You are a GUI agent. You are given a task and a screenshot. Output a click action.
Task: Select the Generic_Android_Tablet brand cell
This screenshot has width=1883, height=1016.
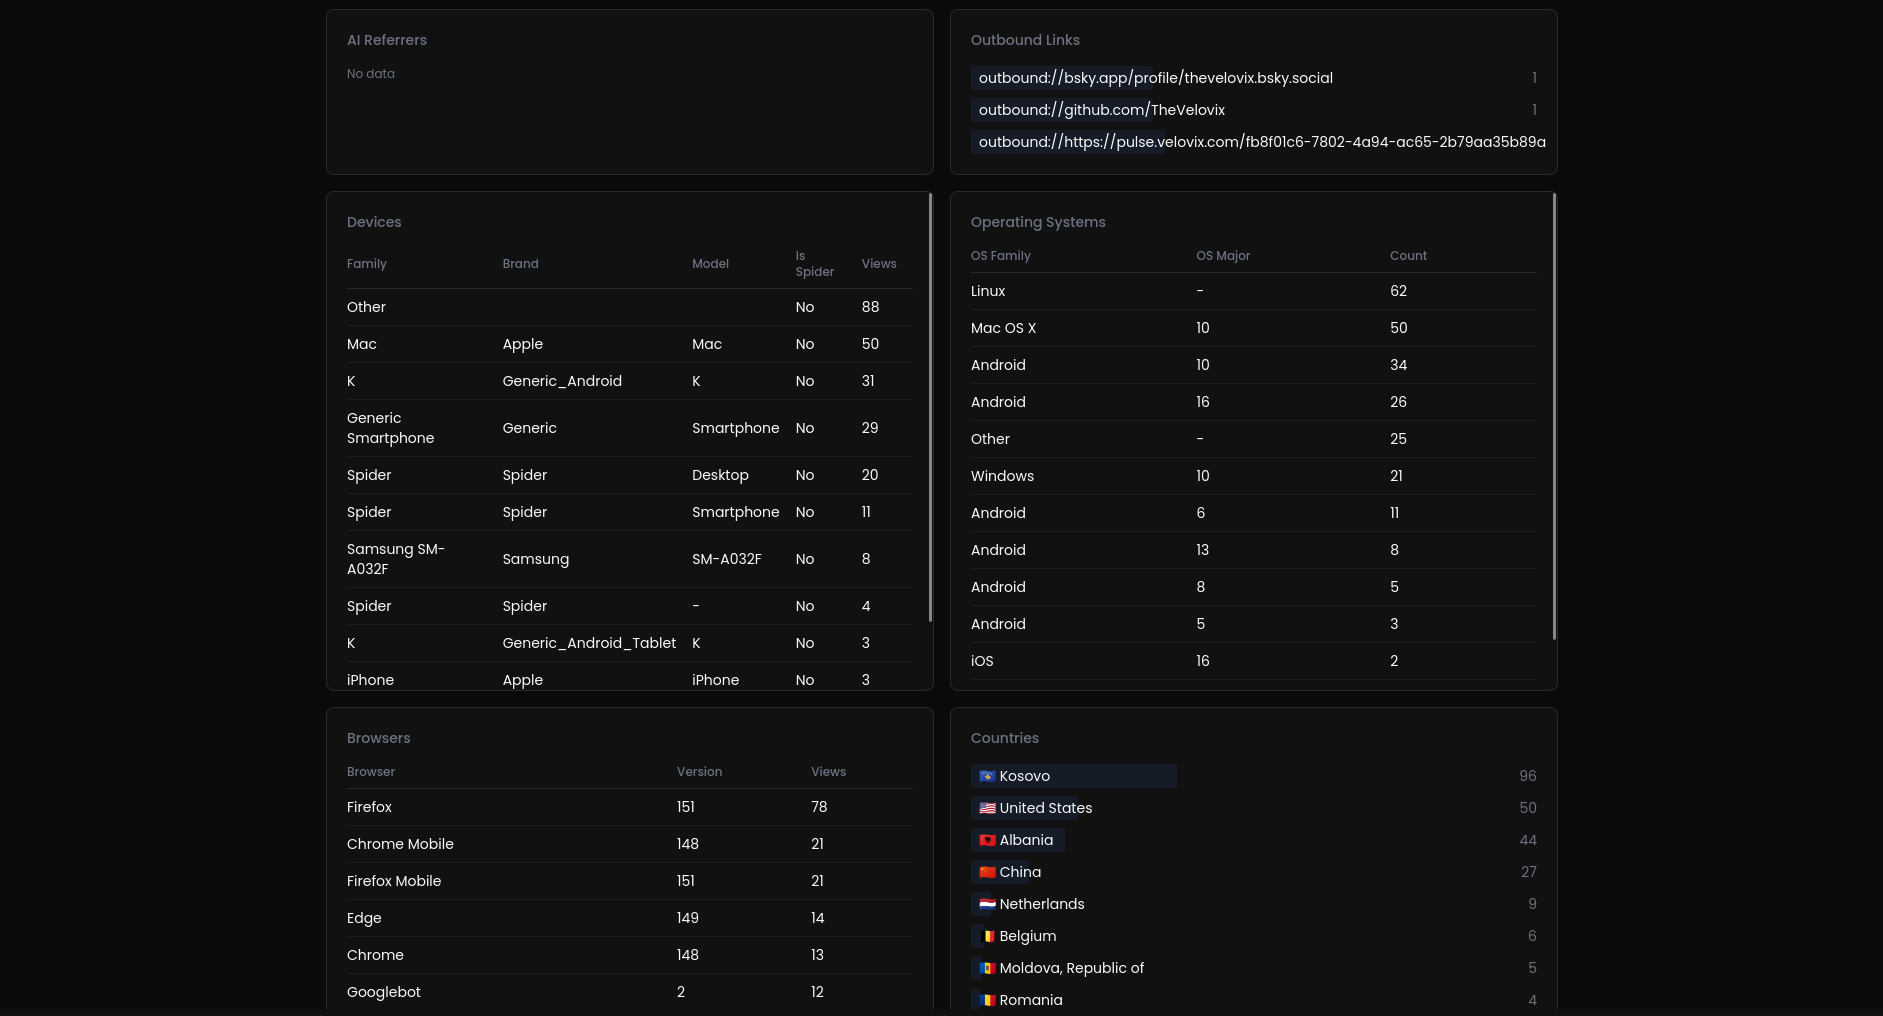[589, 643]
